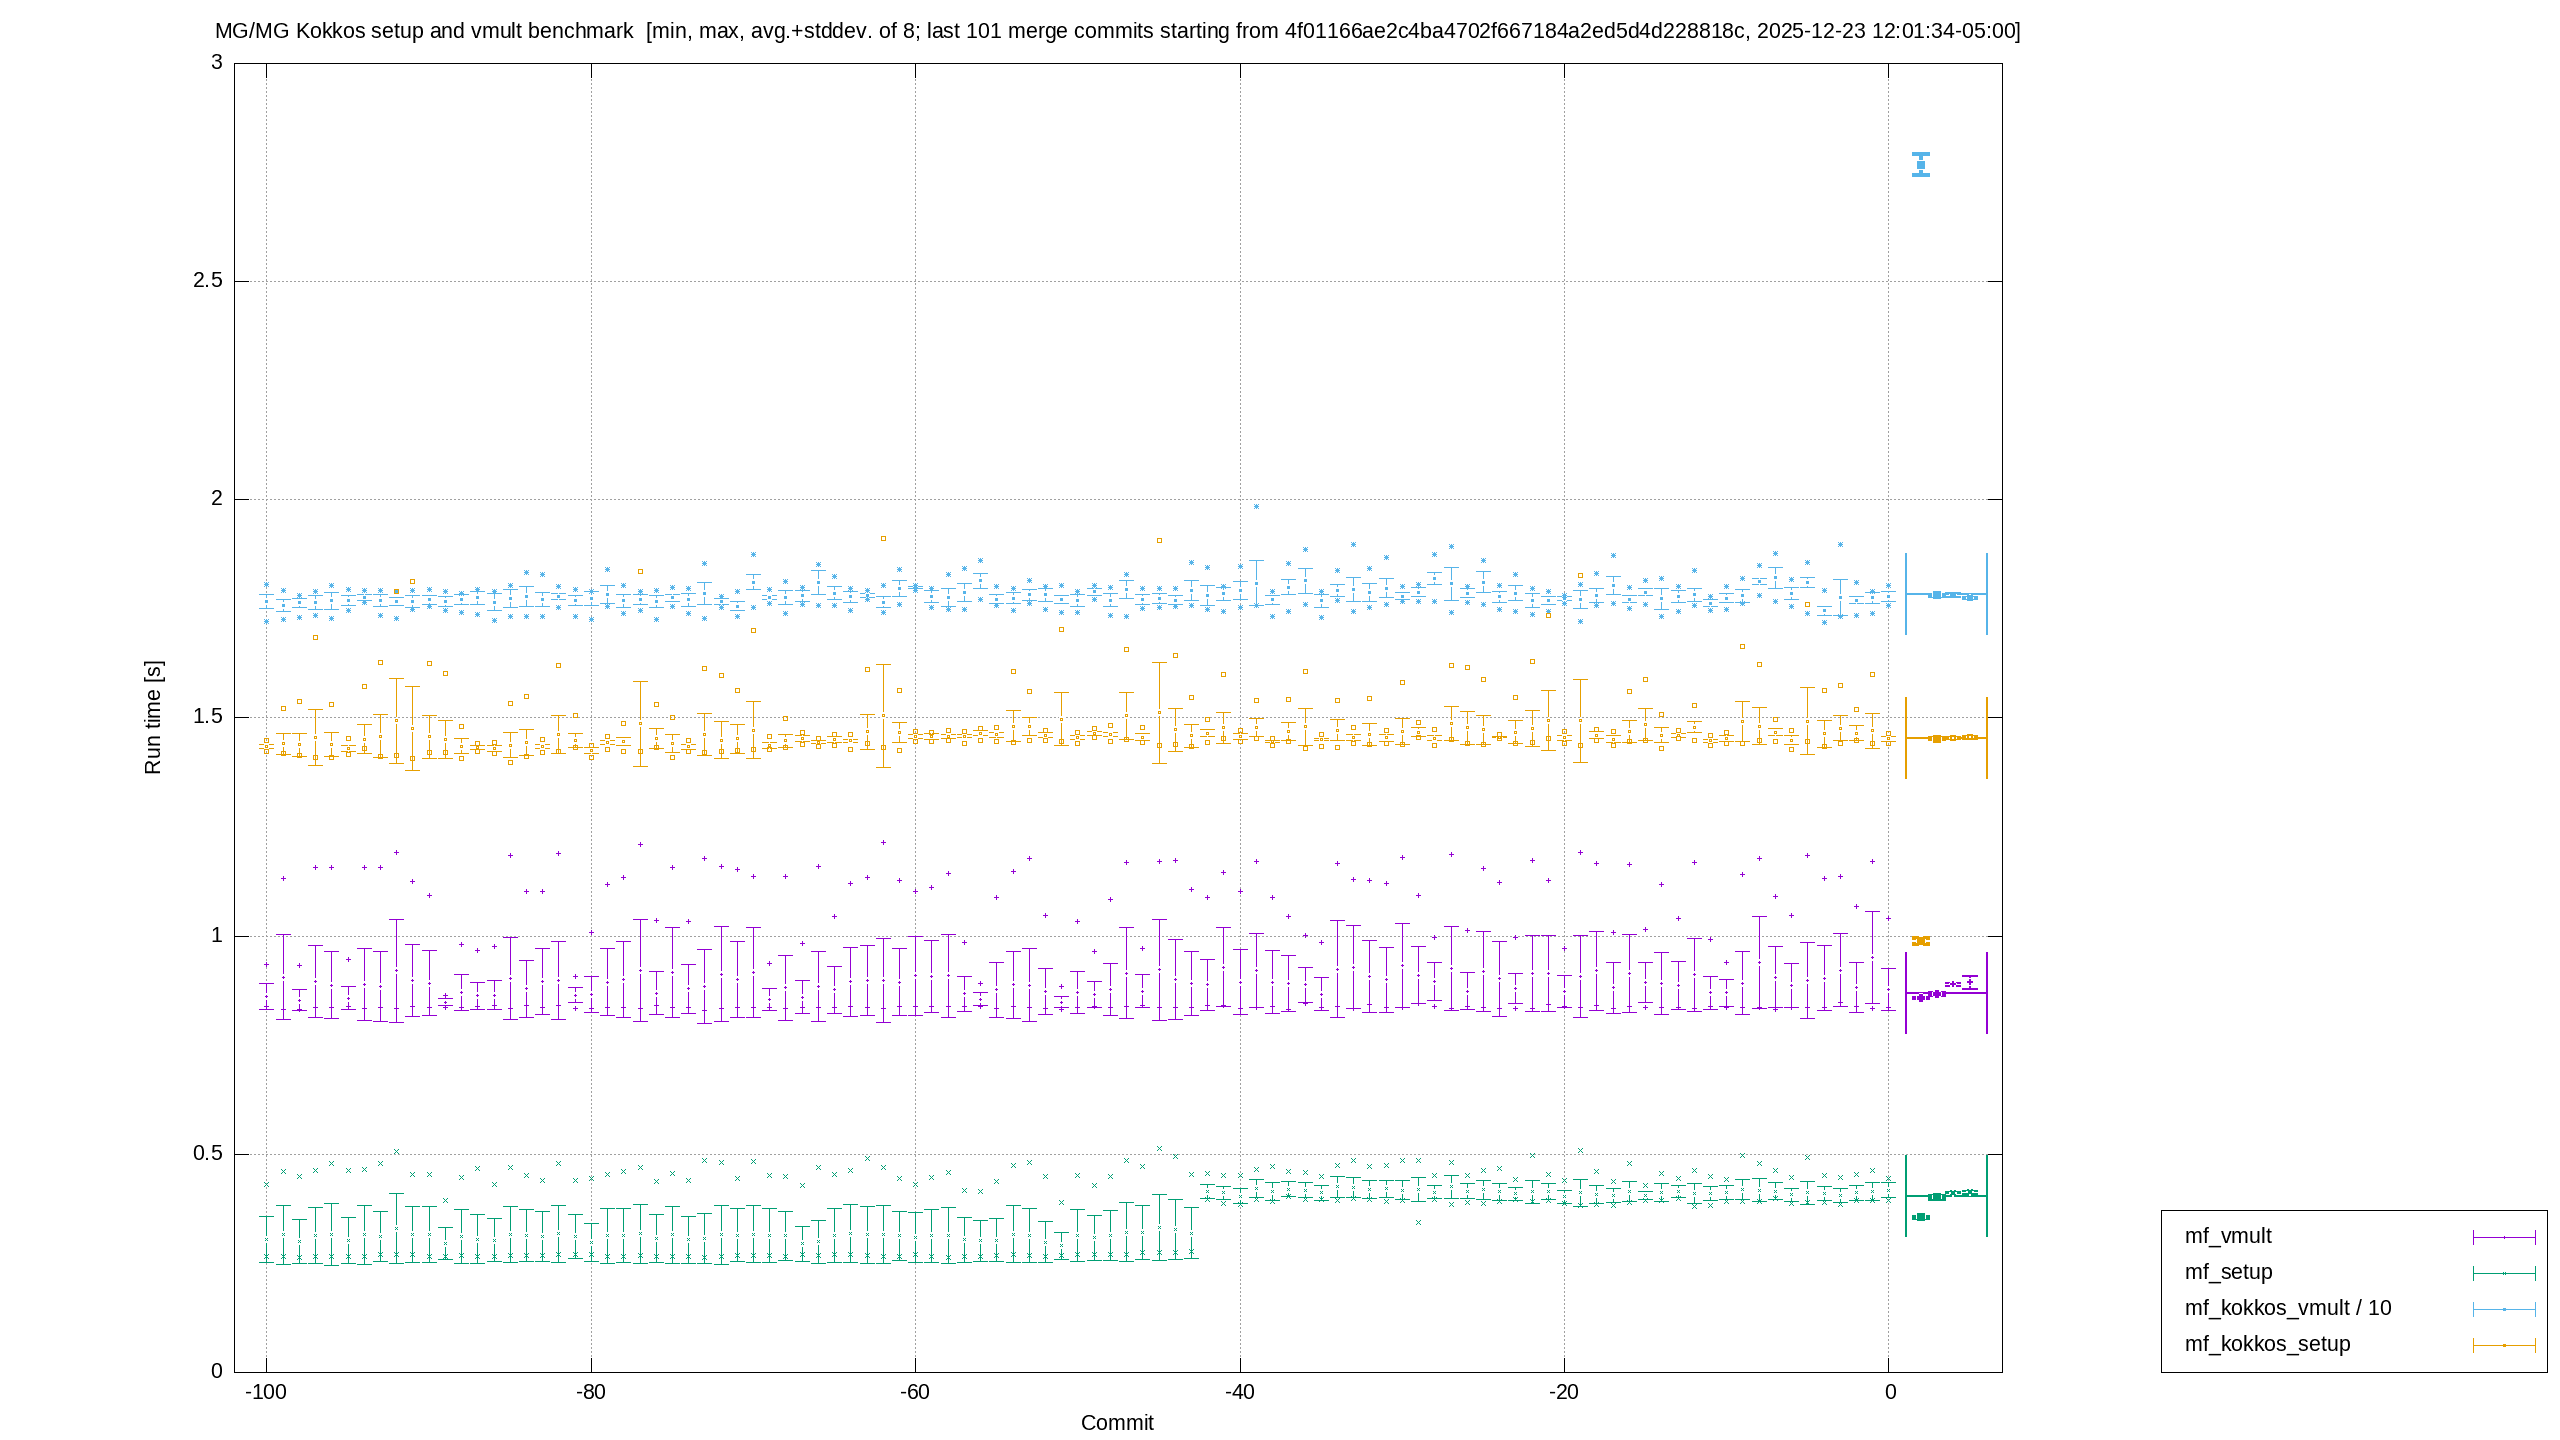
Task: Click the mf_kokkos_setup legend label
Action: point(2267,1344)
